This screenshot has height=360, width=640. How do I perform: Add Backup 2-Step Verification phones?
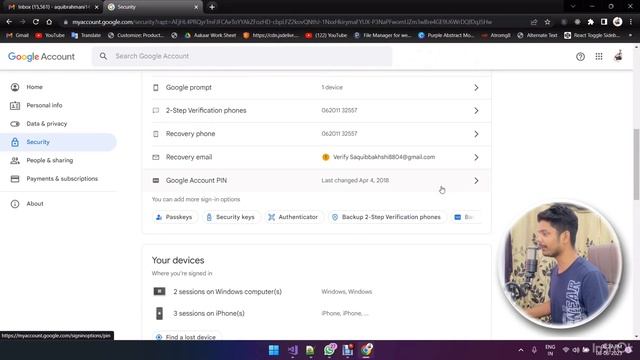coord(387,217)
